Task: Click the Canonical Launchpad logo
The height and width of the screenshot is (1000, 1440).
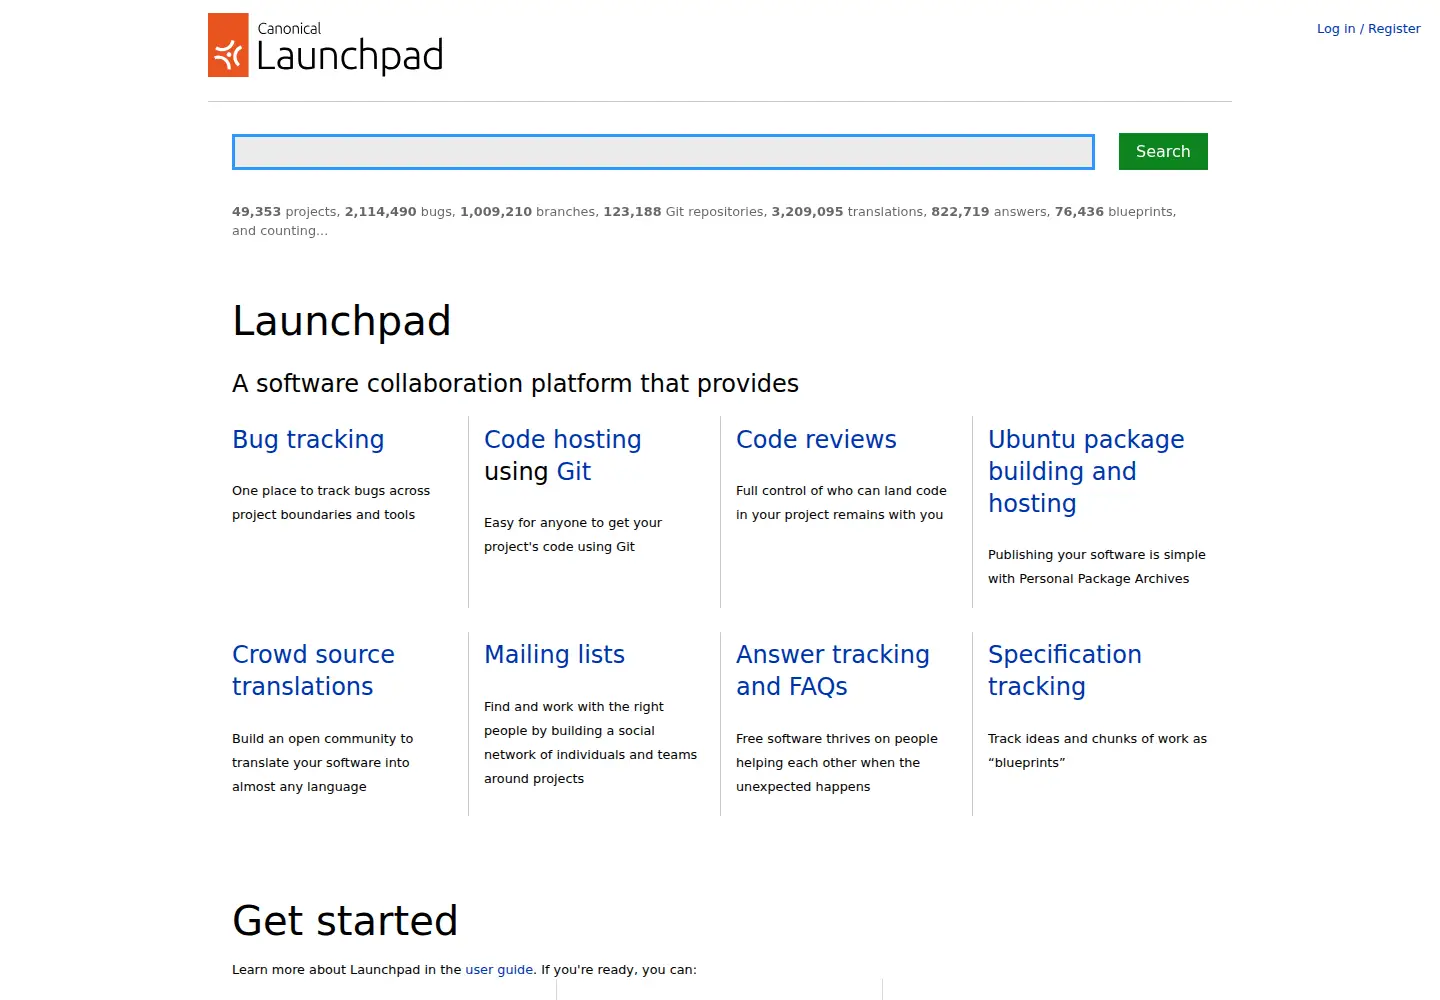Action: point(325,45)
